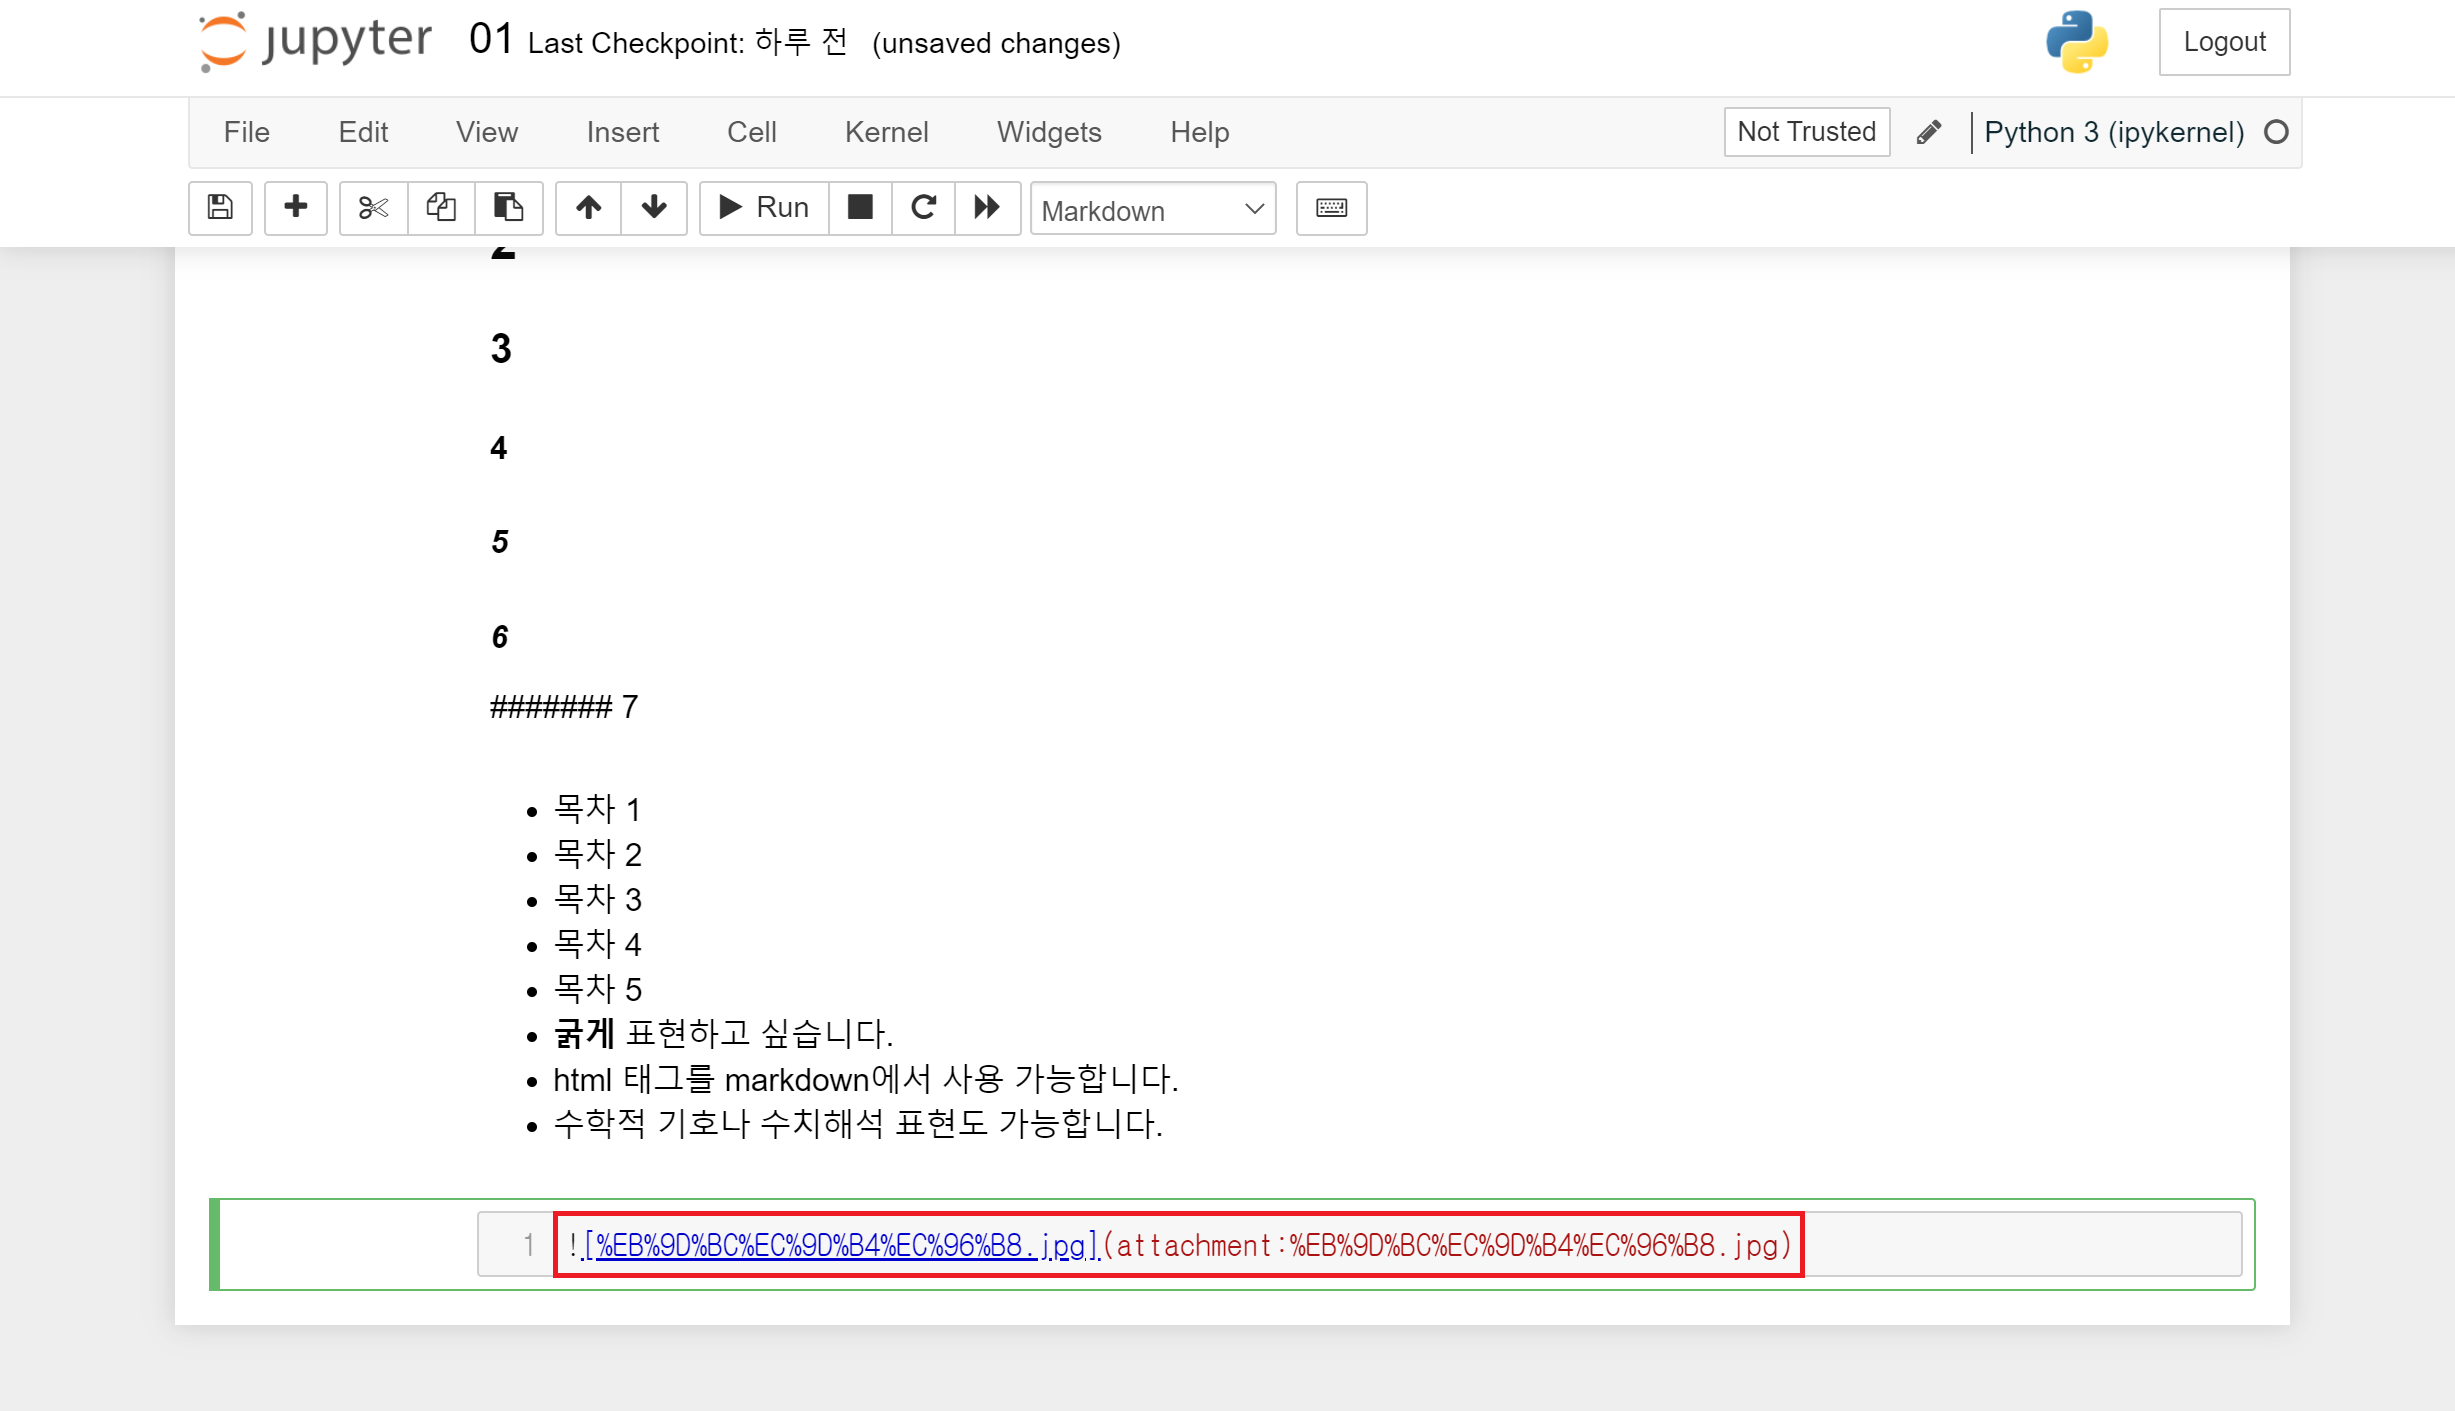Move the selected cell up
2455x1411 pixels.
click(x=588, y=208)
